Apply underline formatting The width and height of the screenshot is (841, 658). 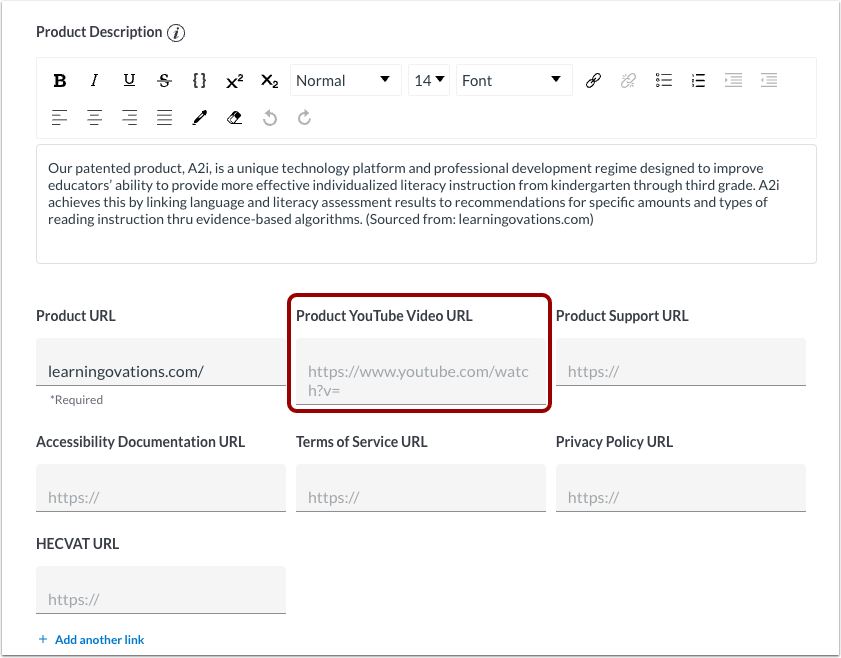[x=129, y=80]
